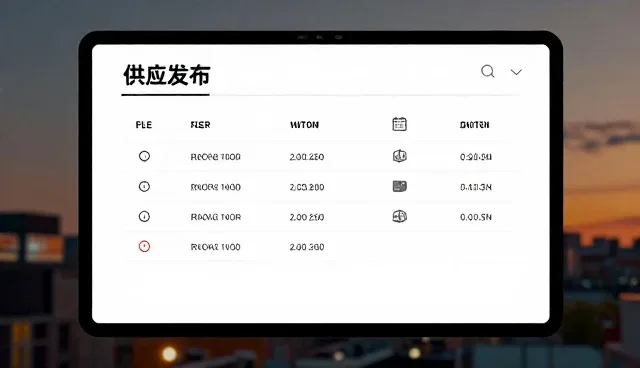Screen dimensions: 640x368
Task: Click the dark filled square icon
Action: 400,186
